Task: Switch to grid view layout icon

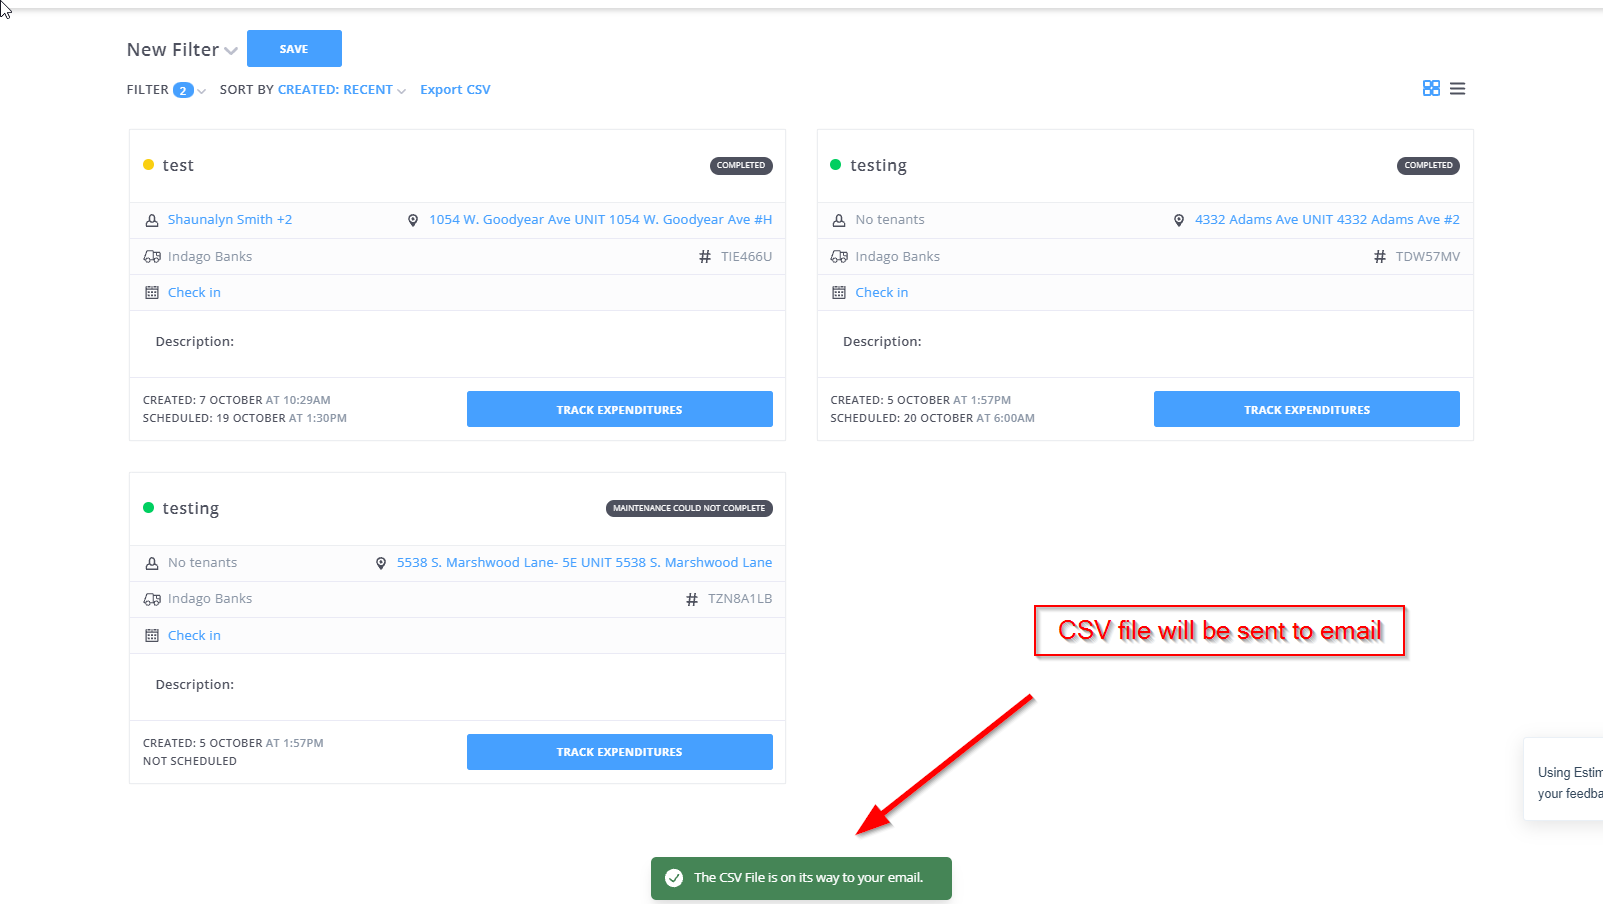Action: 1431,88
